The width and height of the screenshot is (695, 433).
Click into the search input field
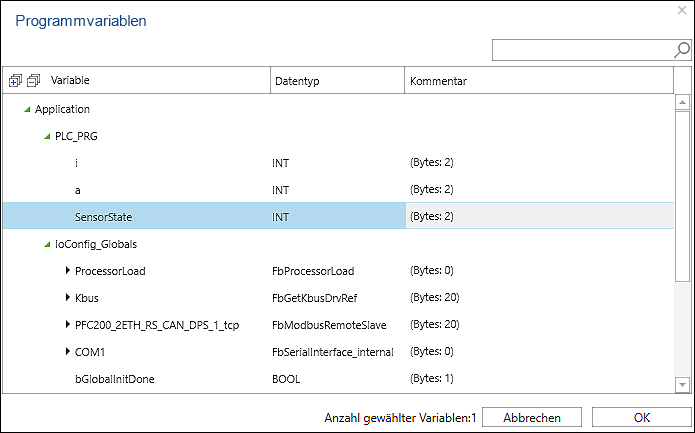point(582,50)
